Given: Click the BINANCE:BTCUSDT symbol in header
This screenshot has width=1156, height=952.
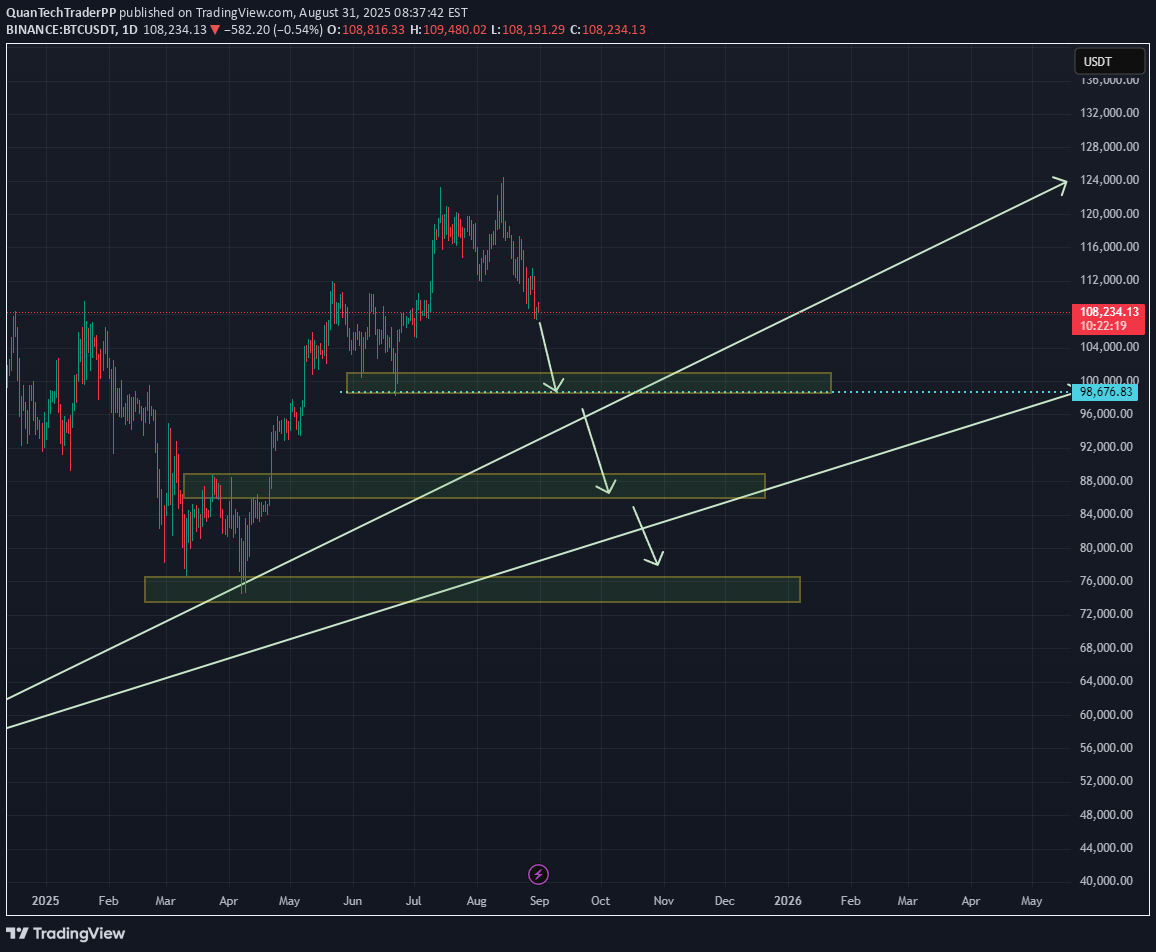Looking at the screenshot, I should [x=59, y=30].
